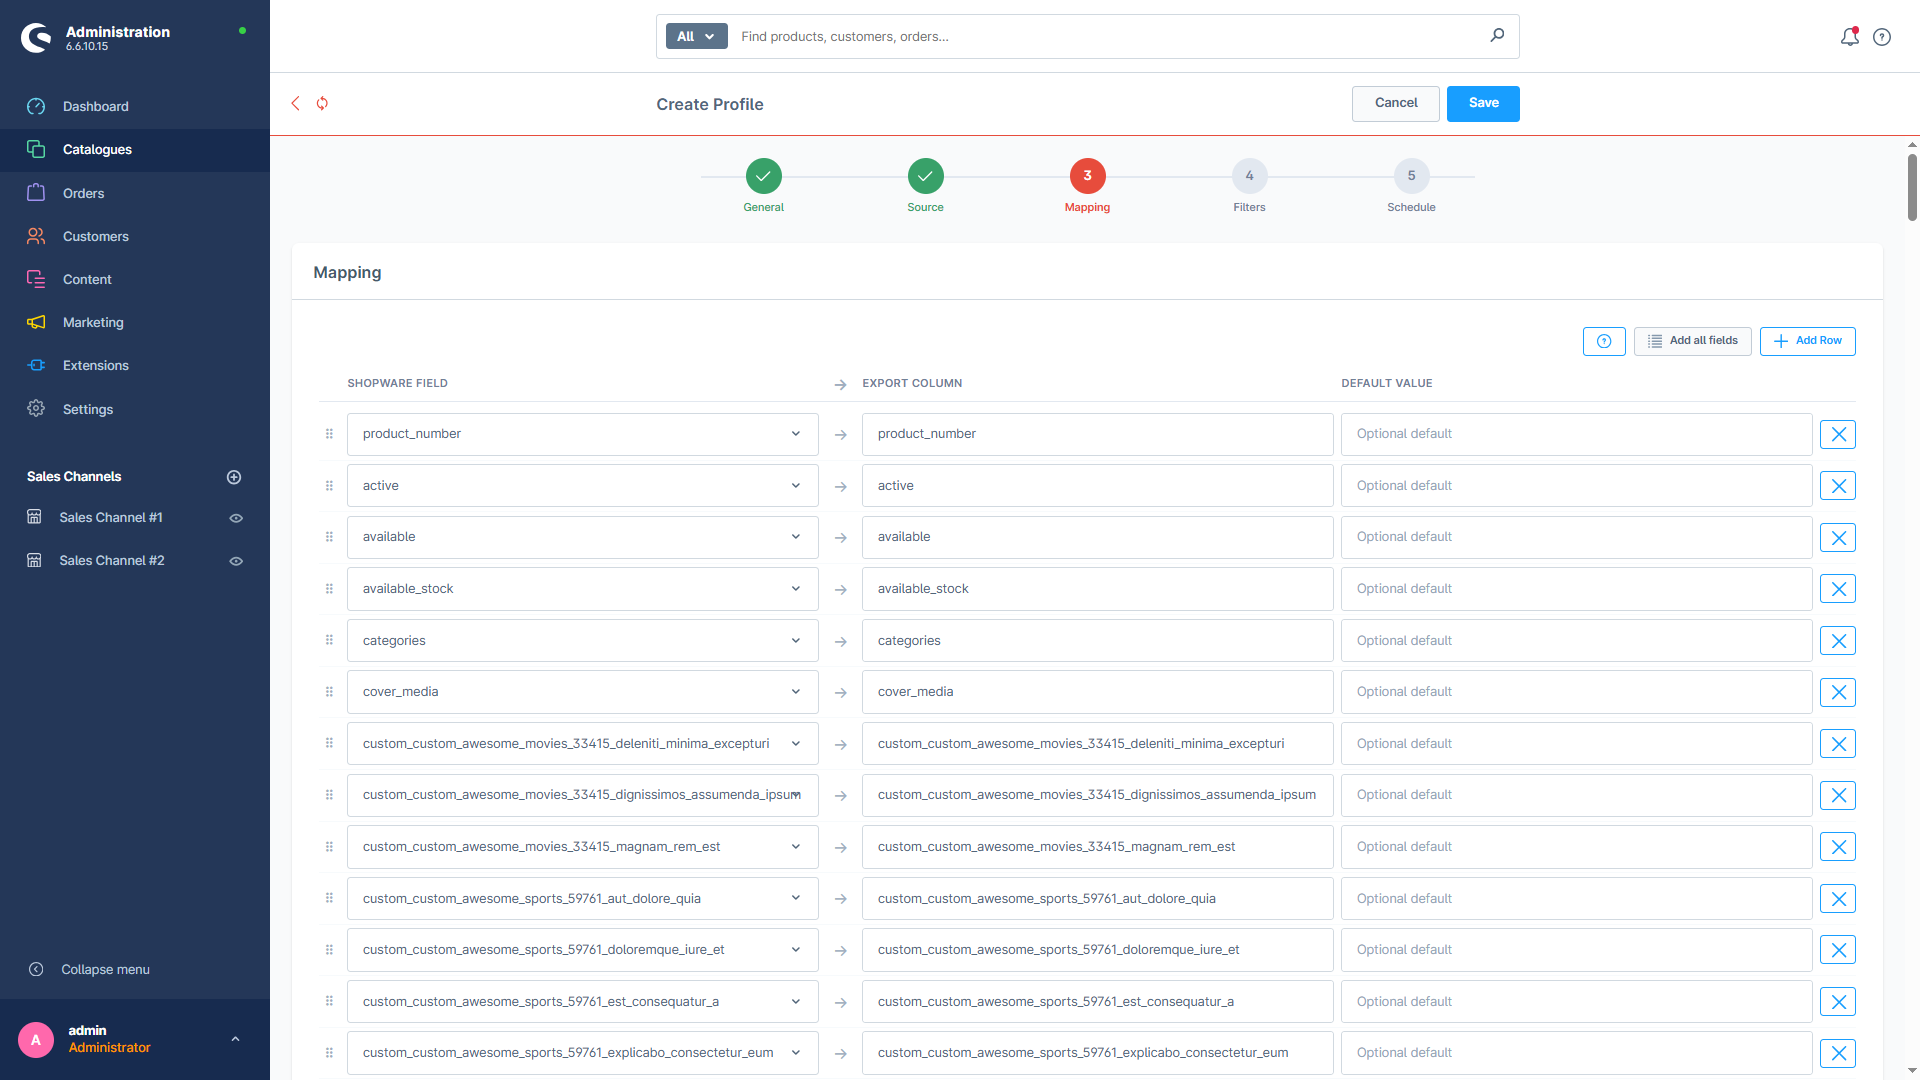Screen dimensions: 1920x1080
Task: Remove the cover_media mapping row
Action: [x=1838, y=692]
